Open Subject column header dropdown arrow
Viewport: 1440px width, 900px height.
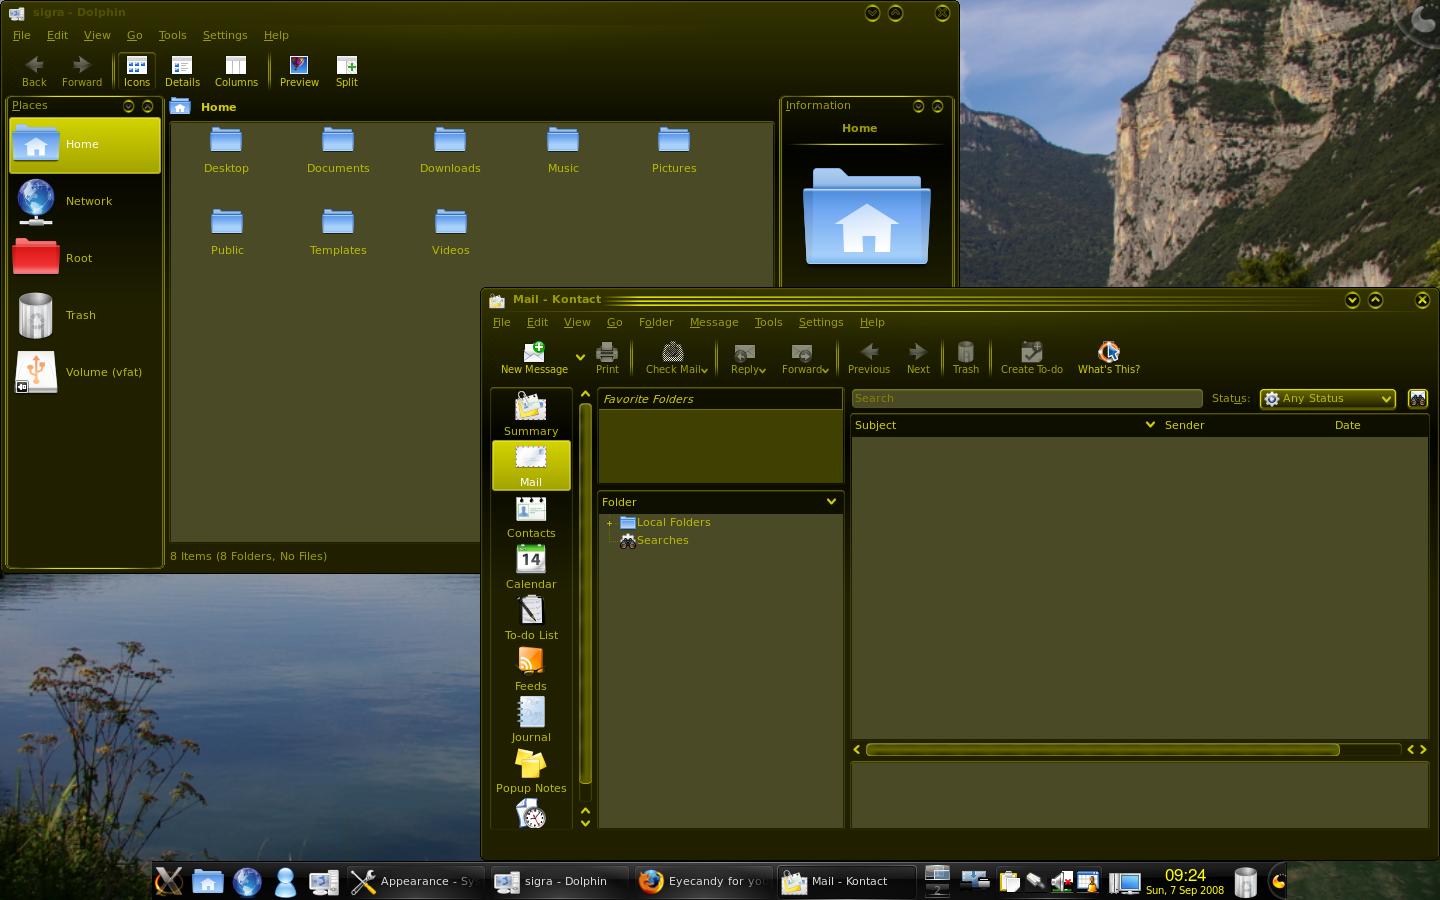tap(1150, 425)
